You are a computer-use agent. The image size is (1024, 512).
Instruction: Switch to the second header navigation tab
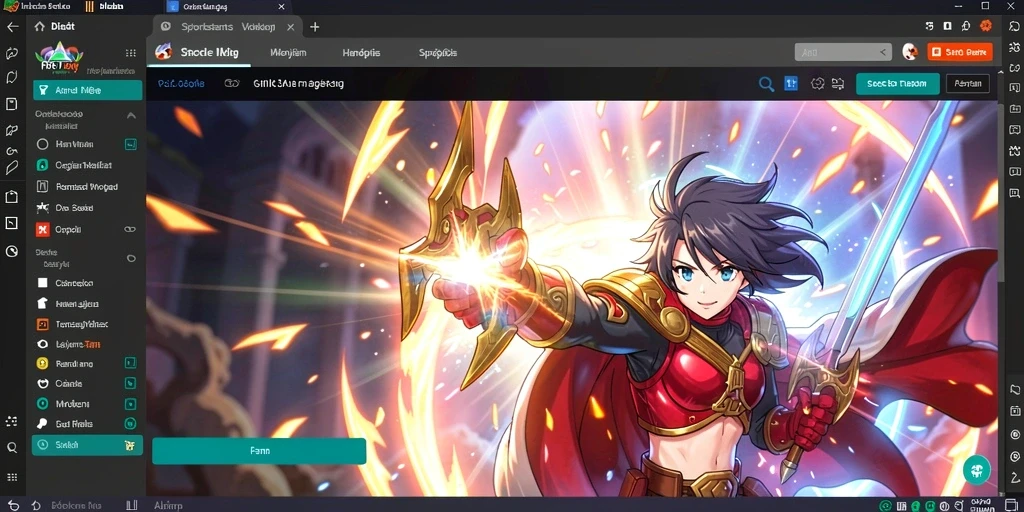288,52
